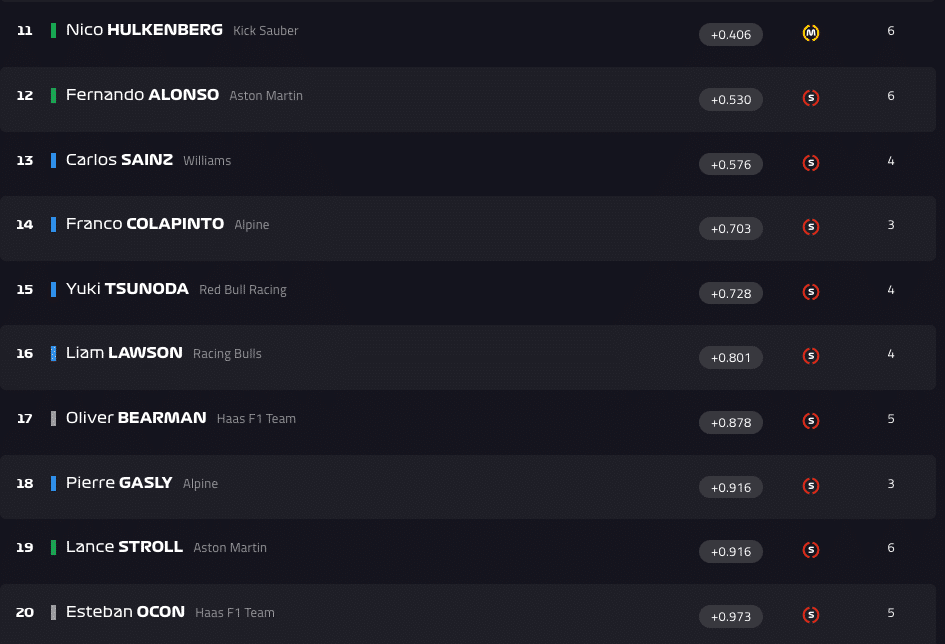Open Fernando Alonso's driver name
The image size is (945, 644).
(x=142, y=95)
